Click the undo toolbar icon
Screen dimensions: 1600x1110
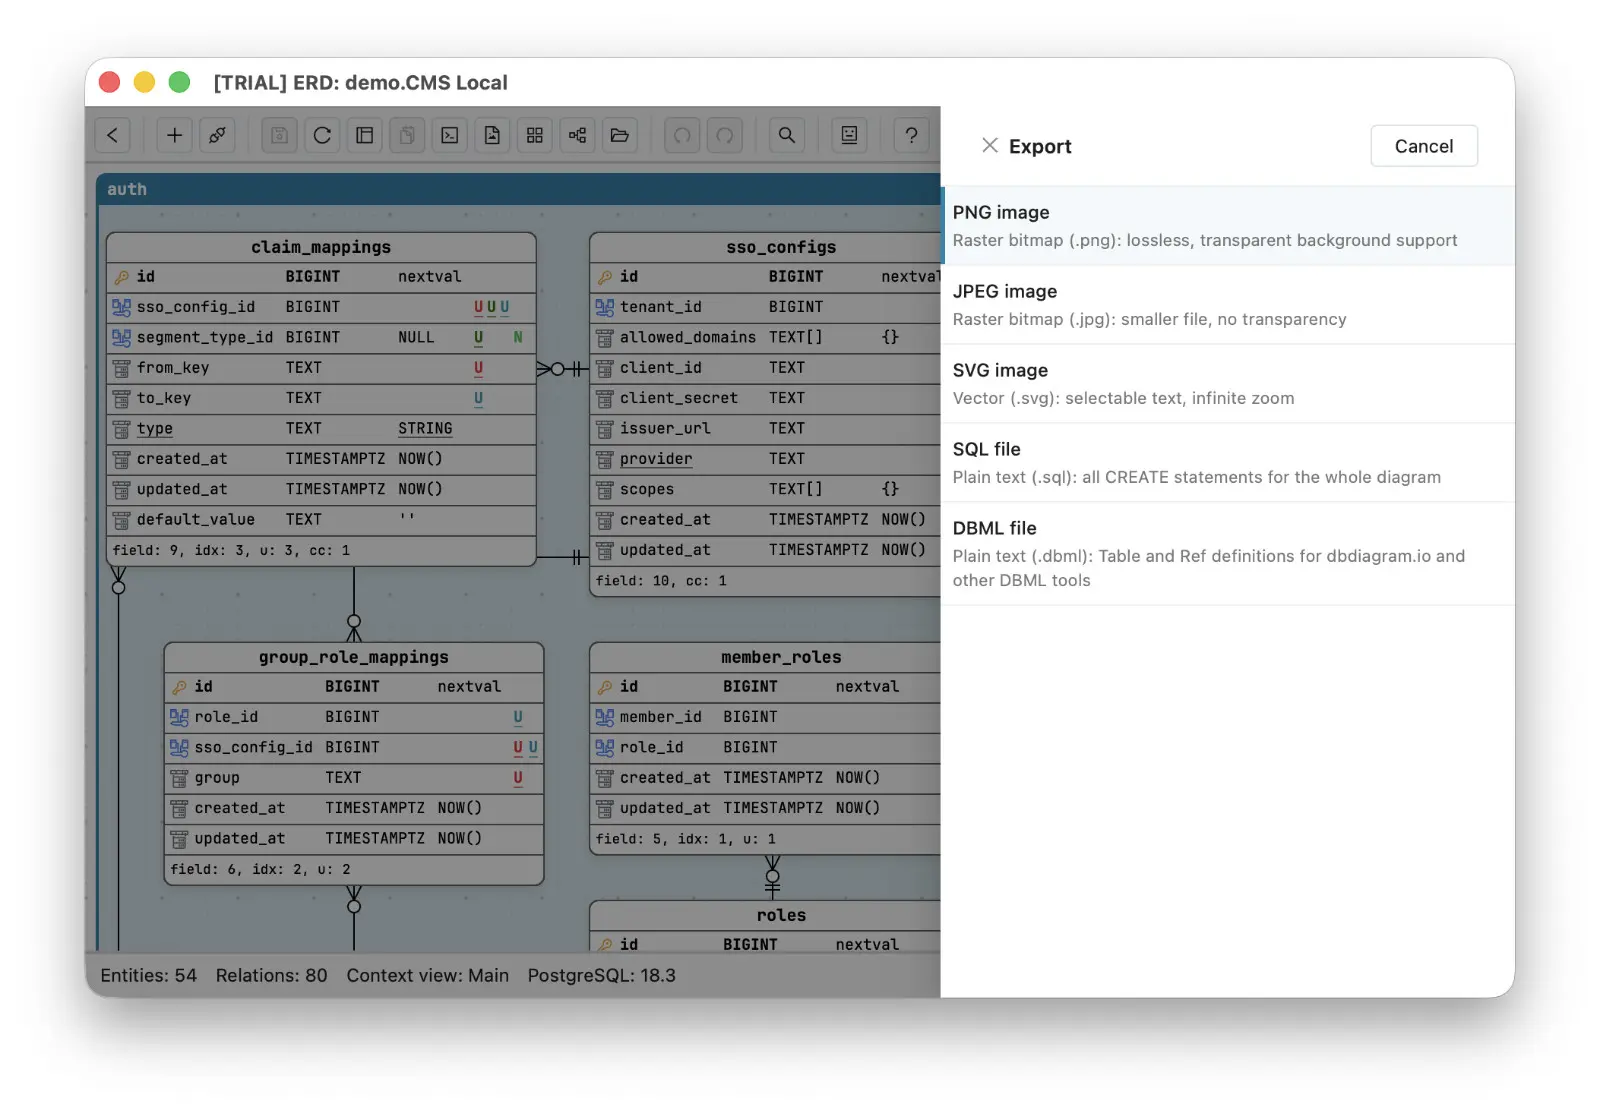(x=682, y=135)
